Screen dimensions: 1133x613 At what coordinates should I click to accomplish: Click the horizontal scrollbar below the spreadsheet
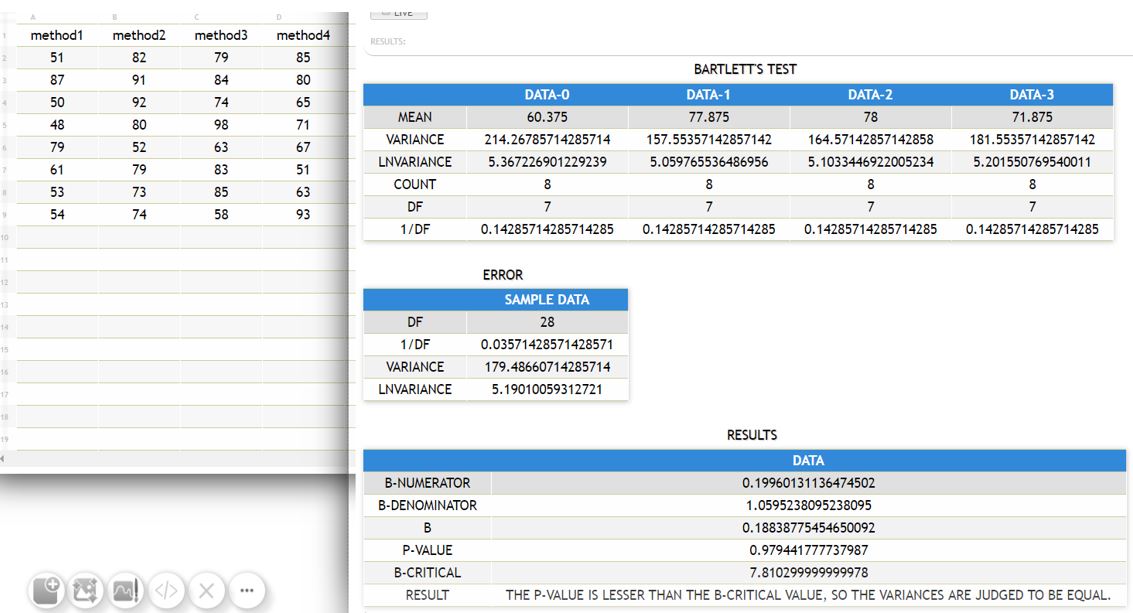click(x=178, y=458)
